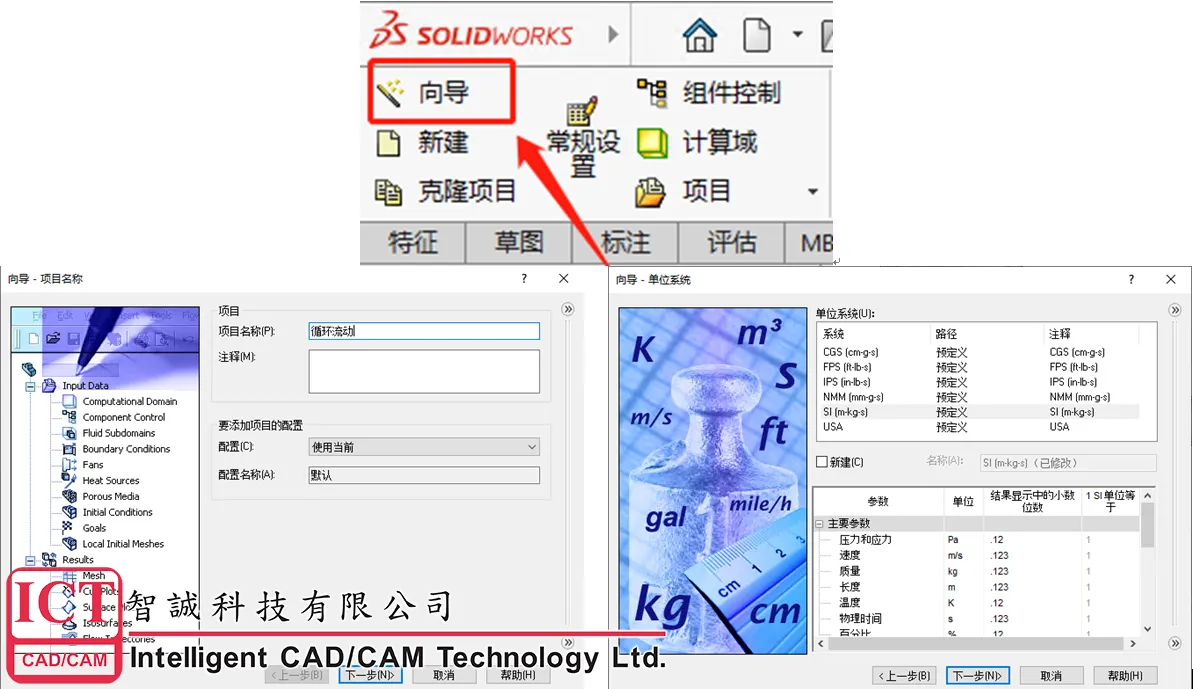The width and height of the screenshot is (1193, 689).
Task: Open the Project (项目) folder icon
Action: (x=652, y=191)
